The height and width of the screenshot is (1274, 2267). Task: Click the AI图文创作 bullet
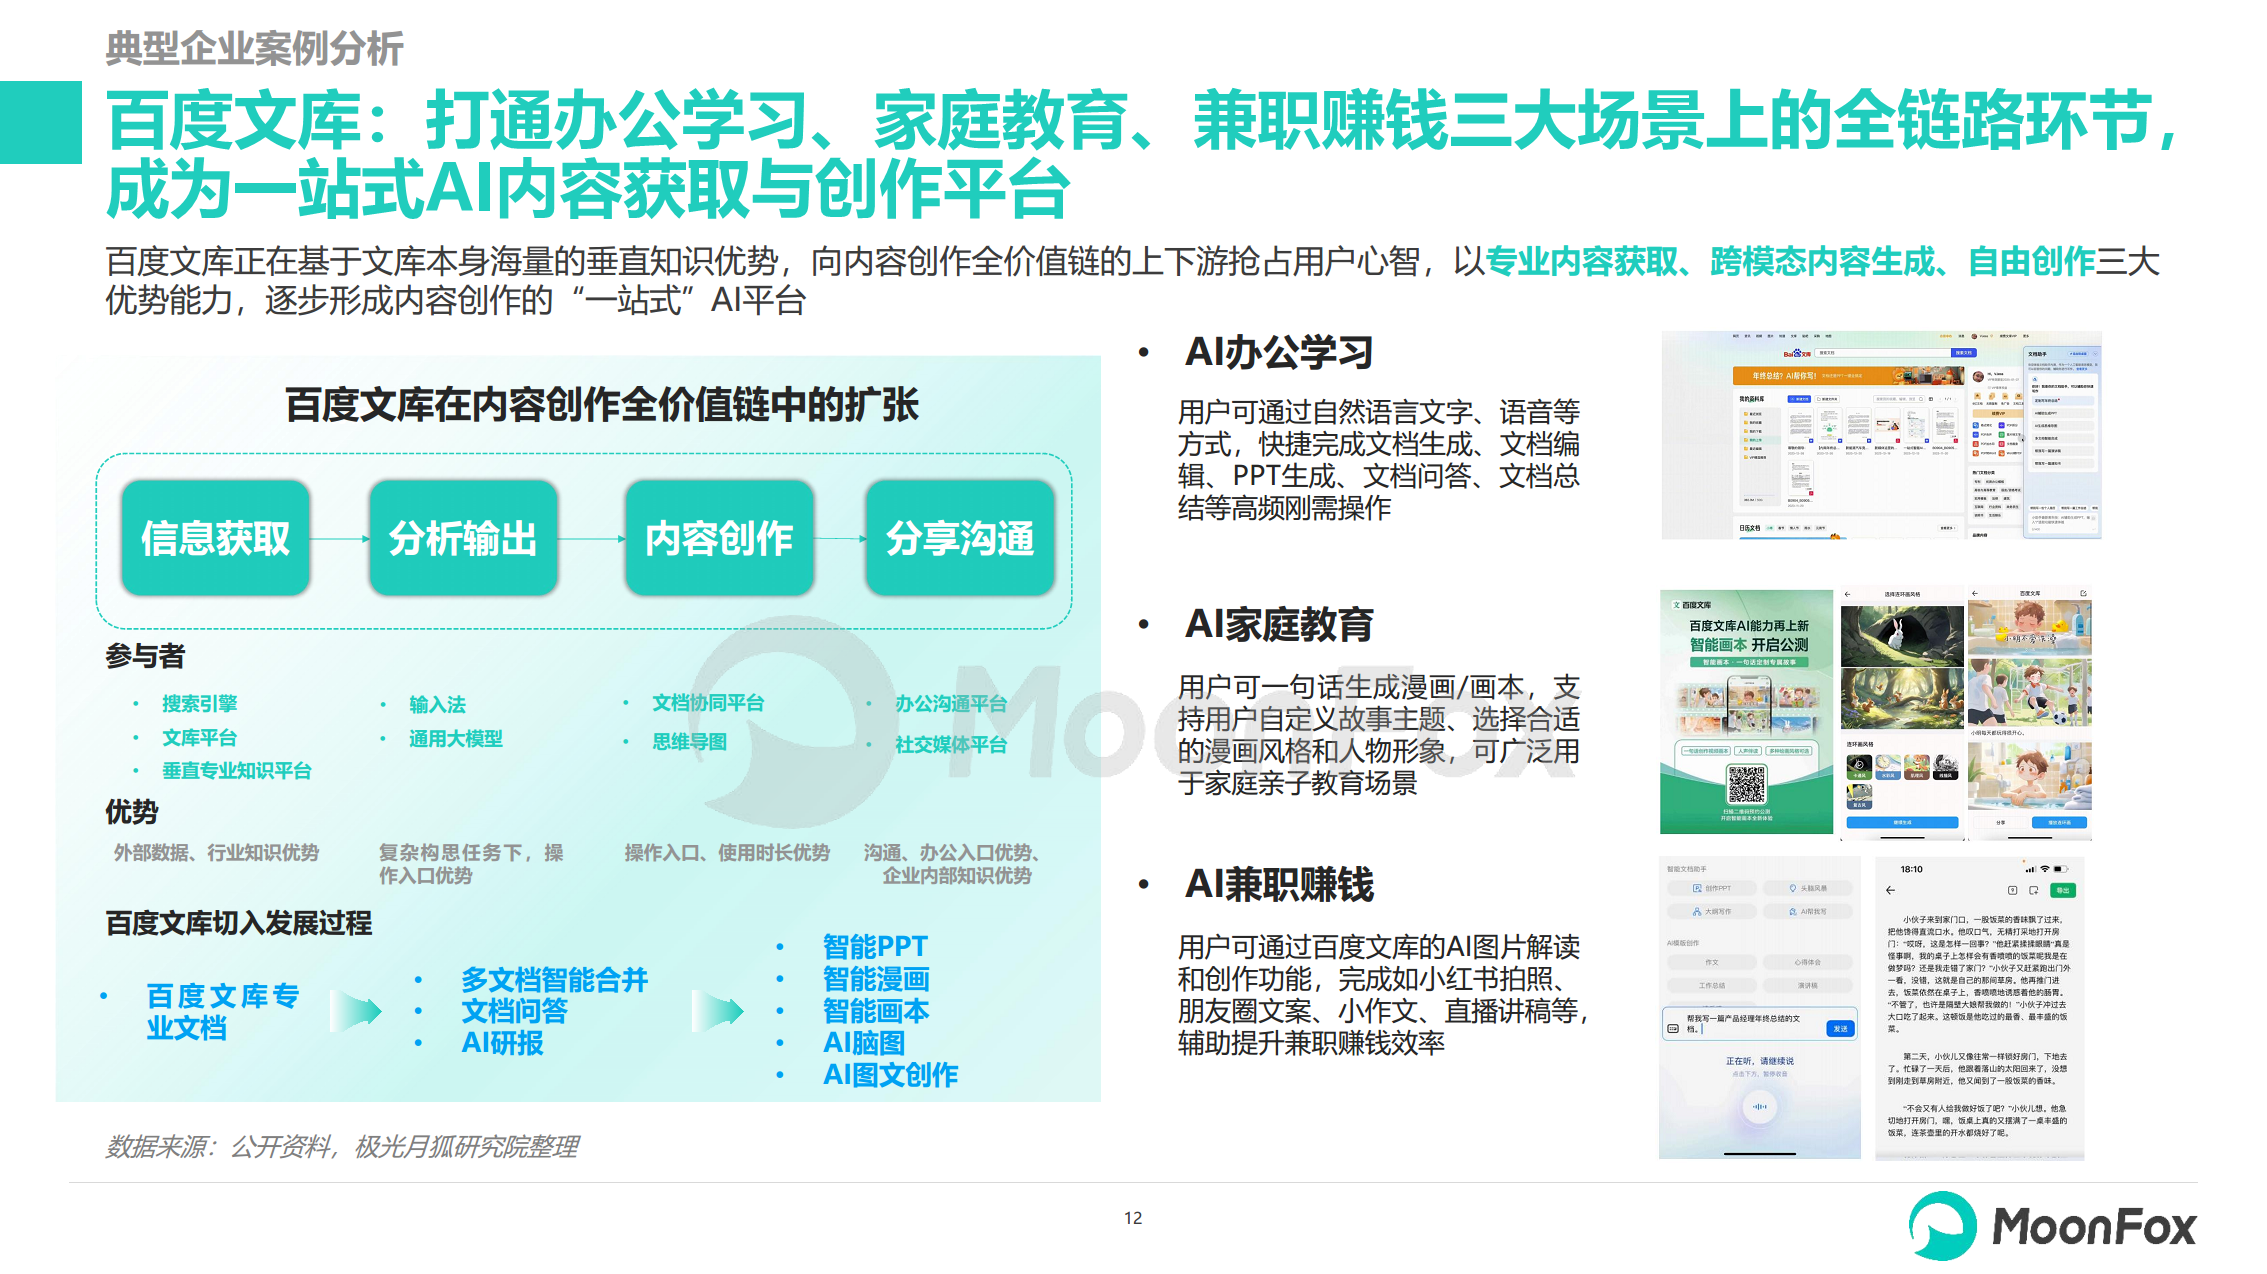[890, 1075]
